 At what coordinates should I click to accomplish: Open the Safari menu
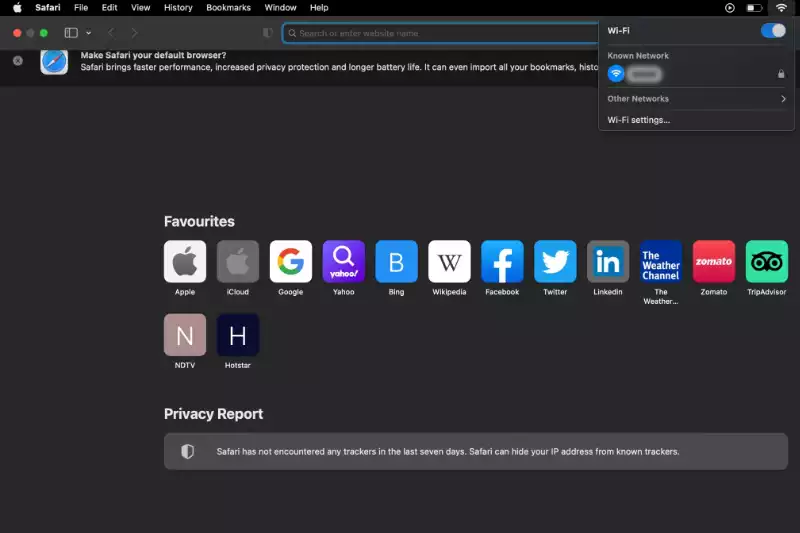click(47, 8)
